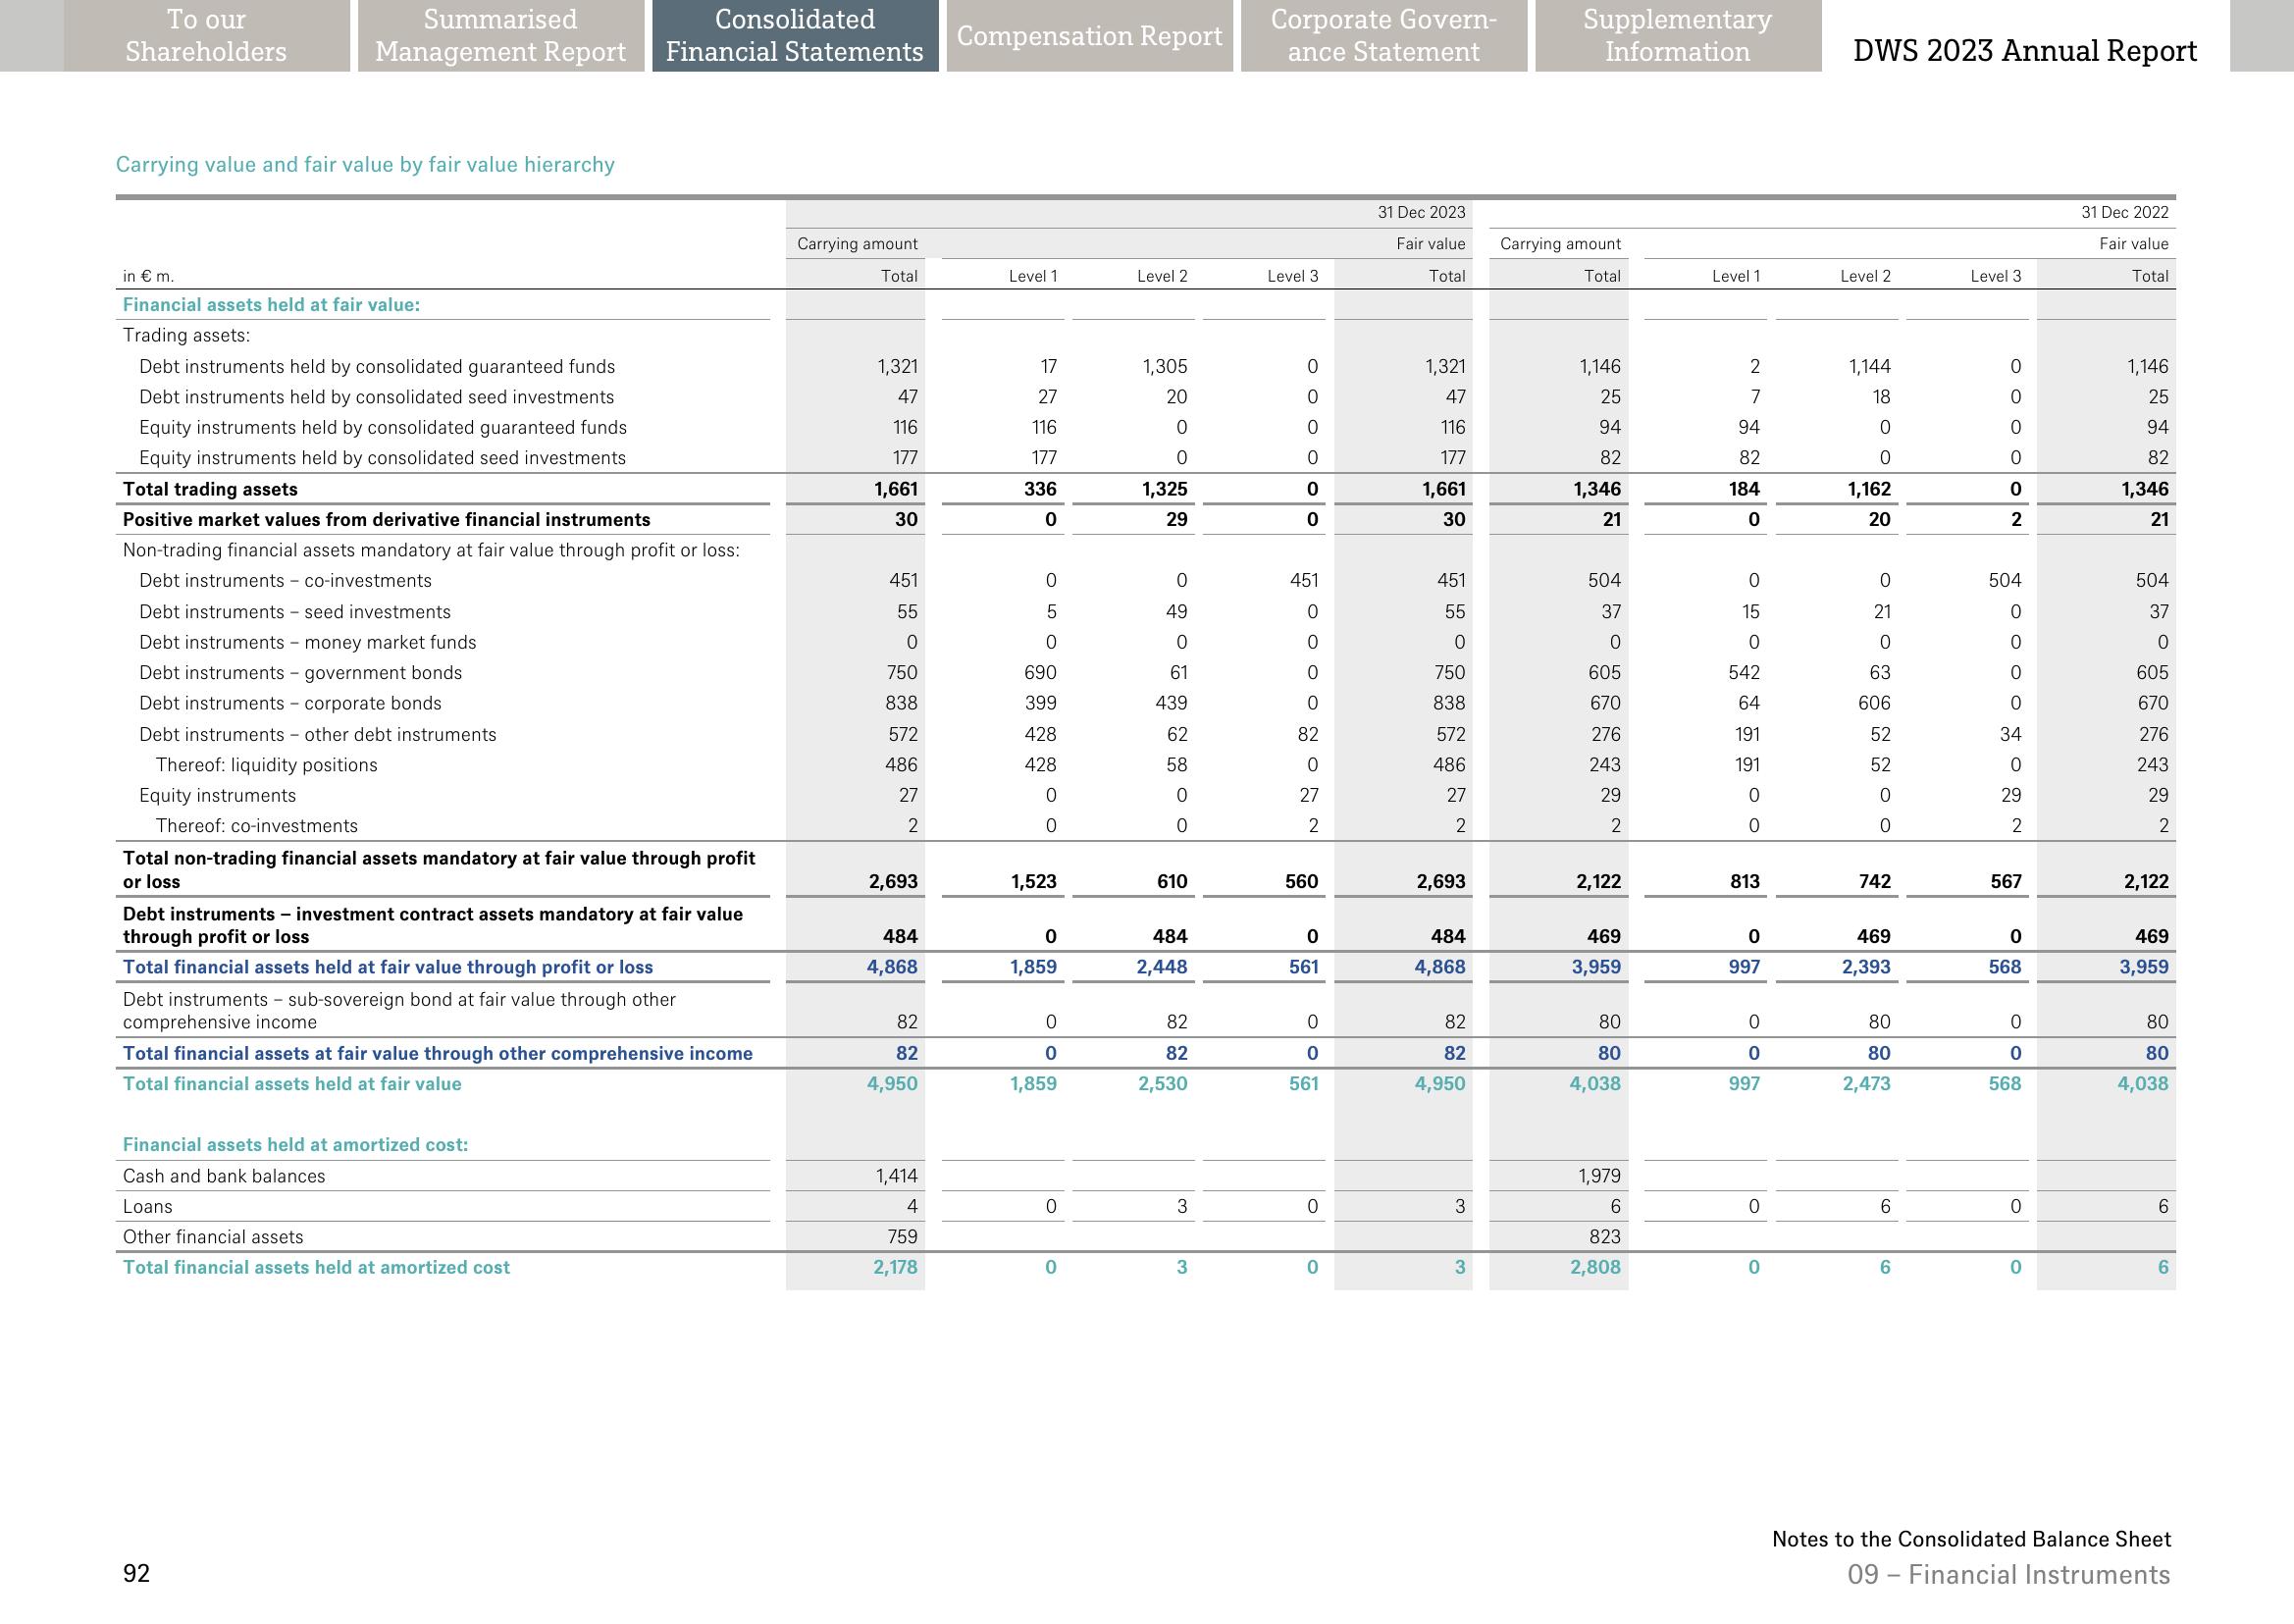The width and height of the screenshot is (2294, 1624).
Task: Go to Corporate Governance Statement tab
Action: pos(1383,36)
